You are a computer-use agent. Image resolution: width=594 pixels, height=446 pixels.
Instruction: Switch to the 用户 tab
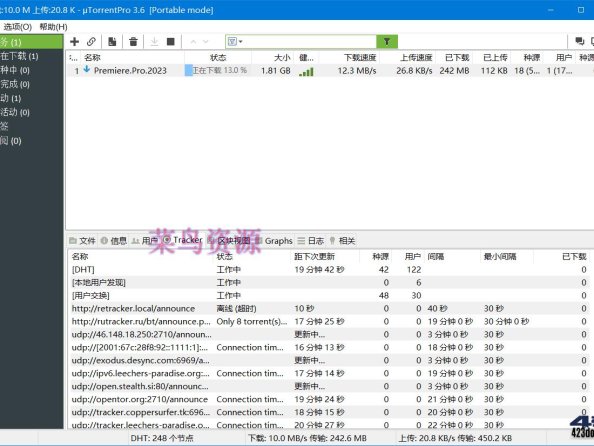[x=144, y=241]
